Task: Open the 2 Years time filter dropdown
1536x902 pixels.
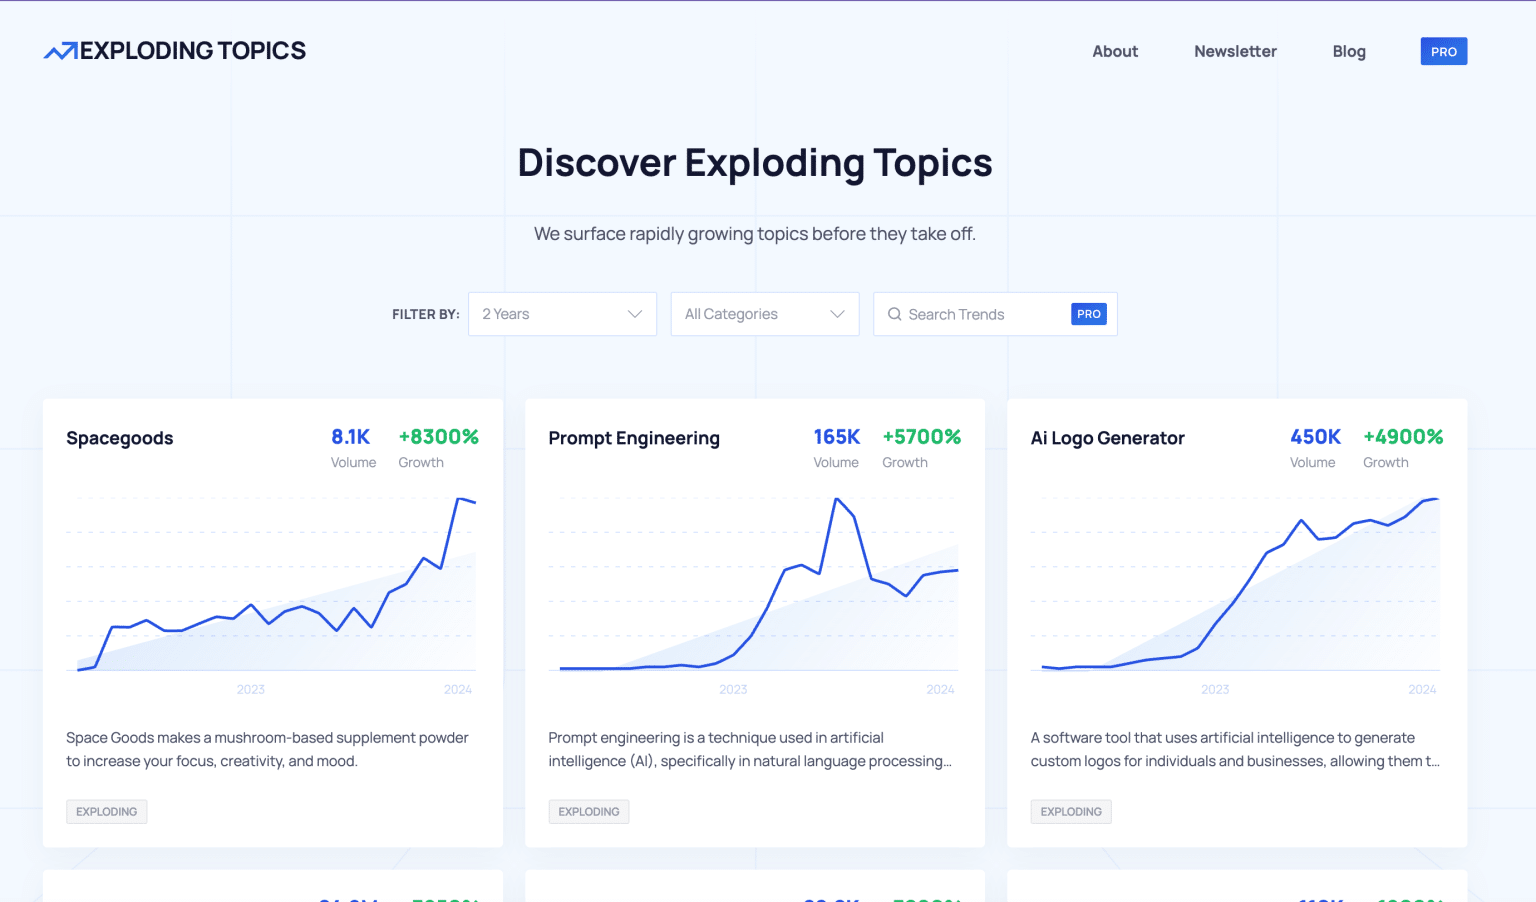Action: (x=562, y=314)
